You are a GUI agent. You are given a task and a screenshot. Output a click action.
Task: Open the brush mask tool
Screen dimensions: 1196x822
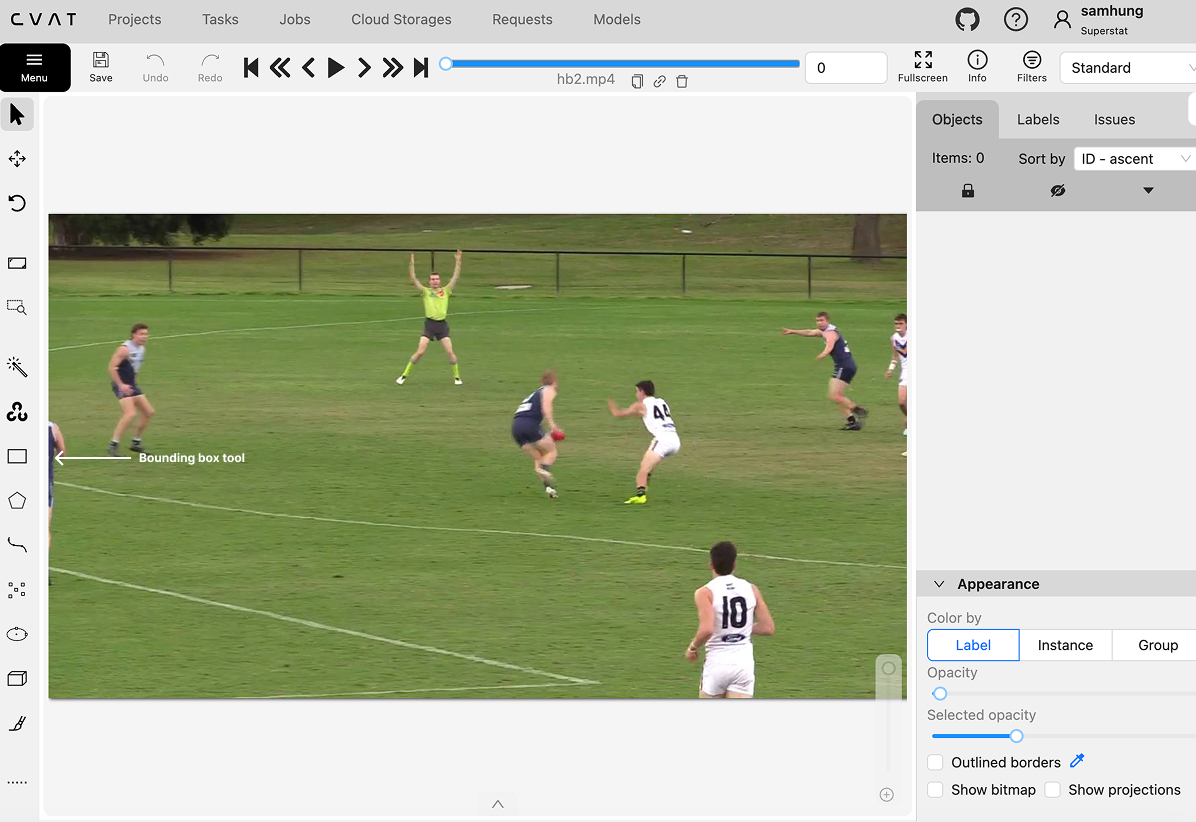click(16, 723)
